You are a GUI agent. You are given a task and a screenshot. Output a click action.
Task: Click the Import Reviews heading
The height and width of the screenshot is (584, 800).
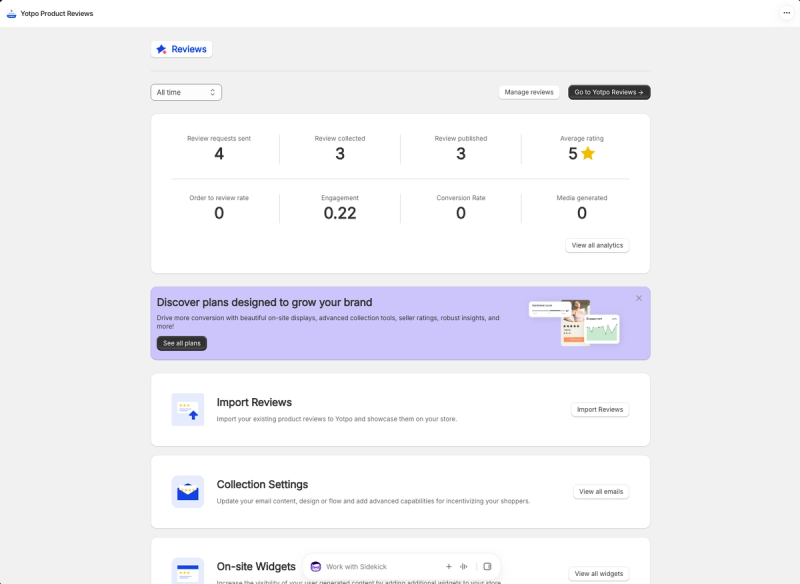click(254, 402)
